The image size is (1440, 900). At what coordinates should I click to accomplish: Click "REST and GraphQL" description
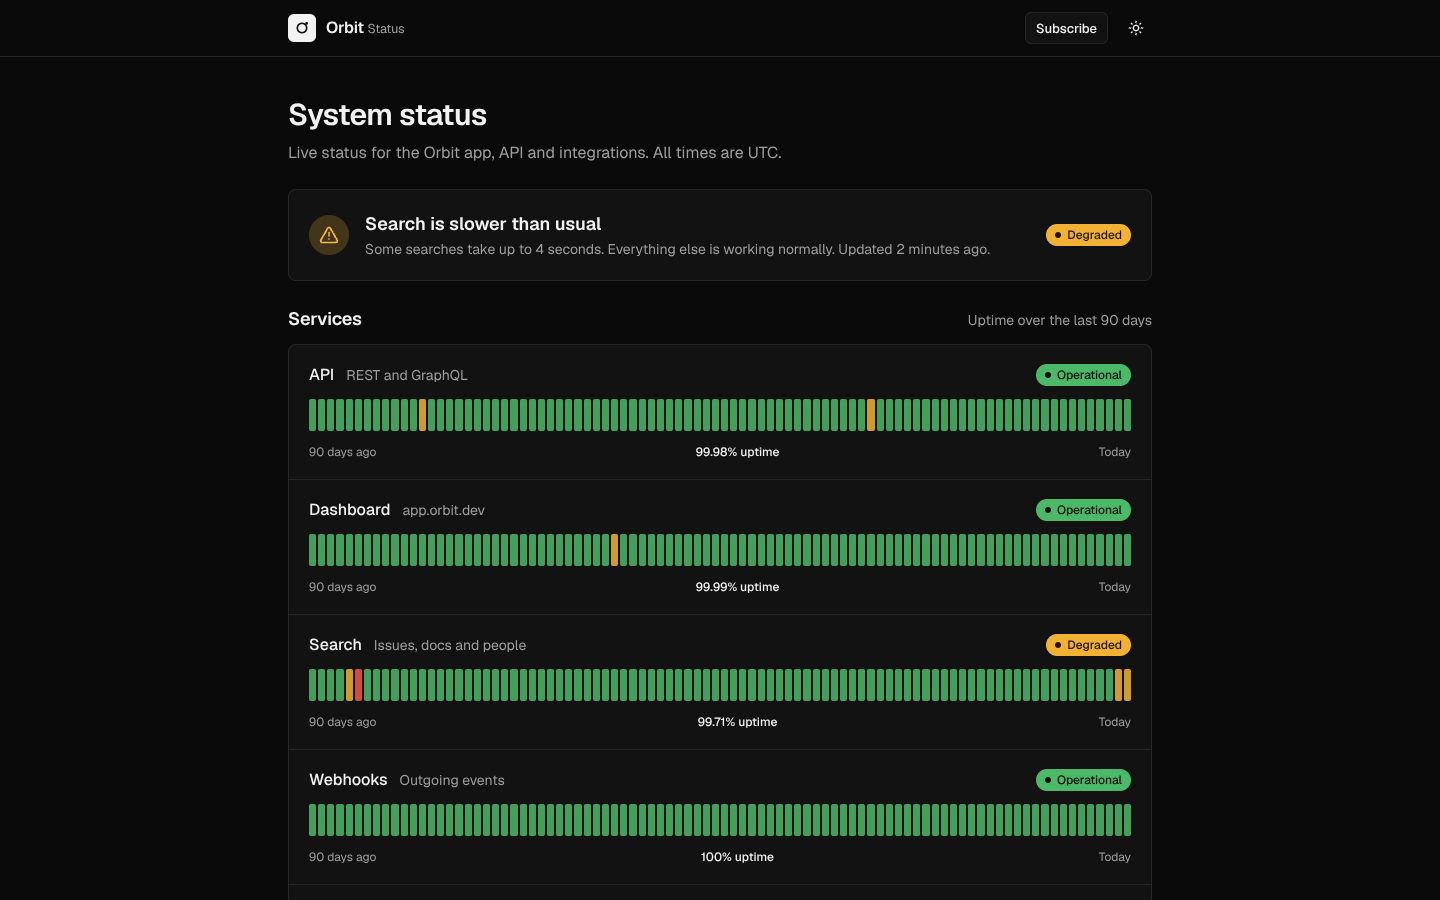click(x=407, y=375)
